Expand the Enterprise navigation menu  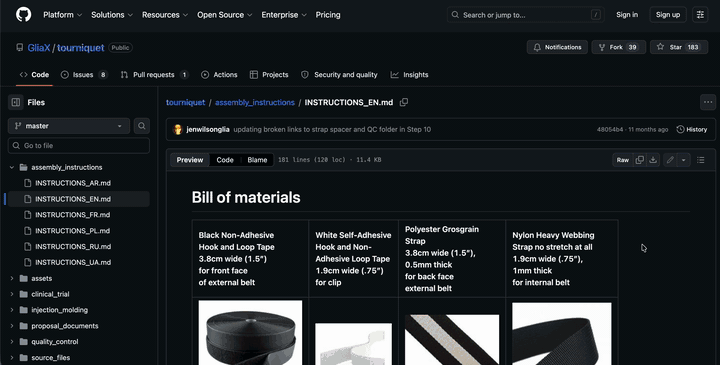(284, 15)
